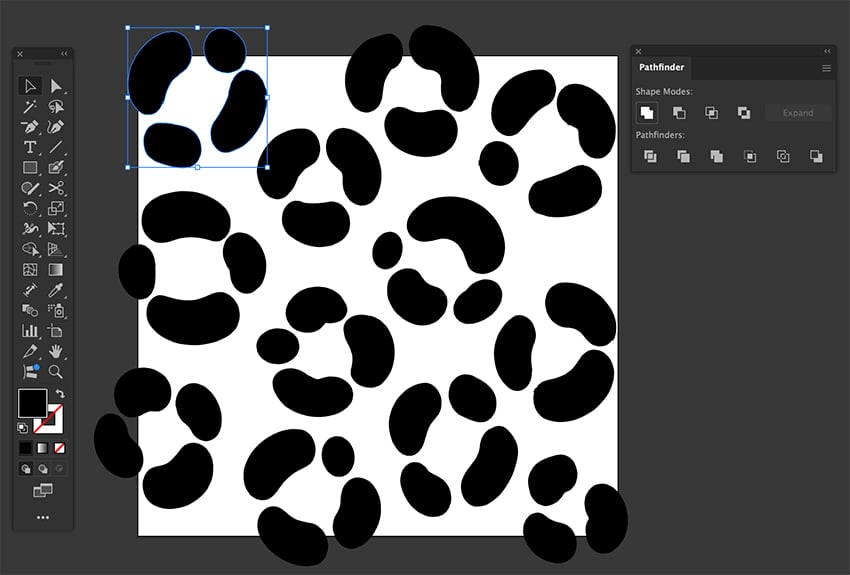850x575 pixels.
Task: Select the Type tool
Action: pos(30,147)
